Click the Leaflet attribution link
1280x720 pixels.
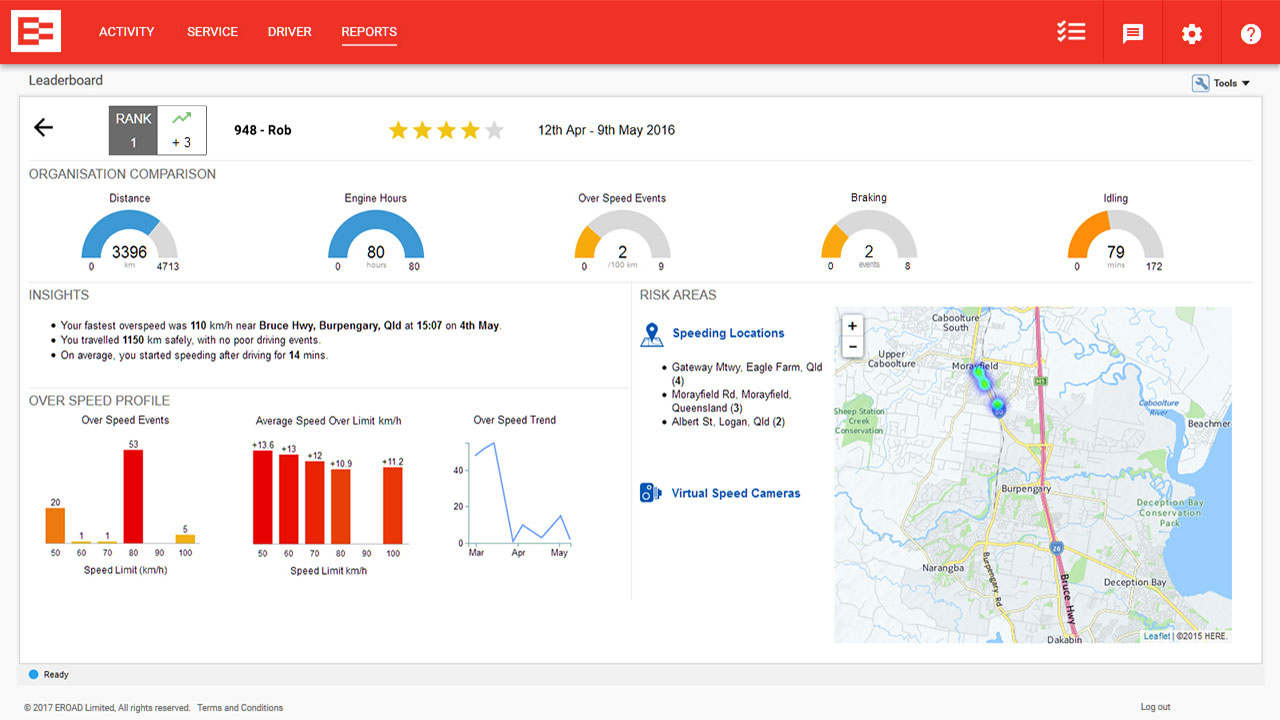pos(1156,636)
